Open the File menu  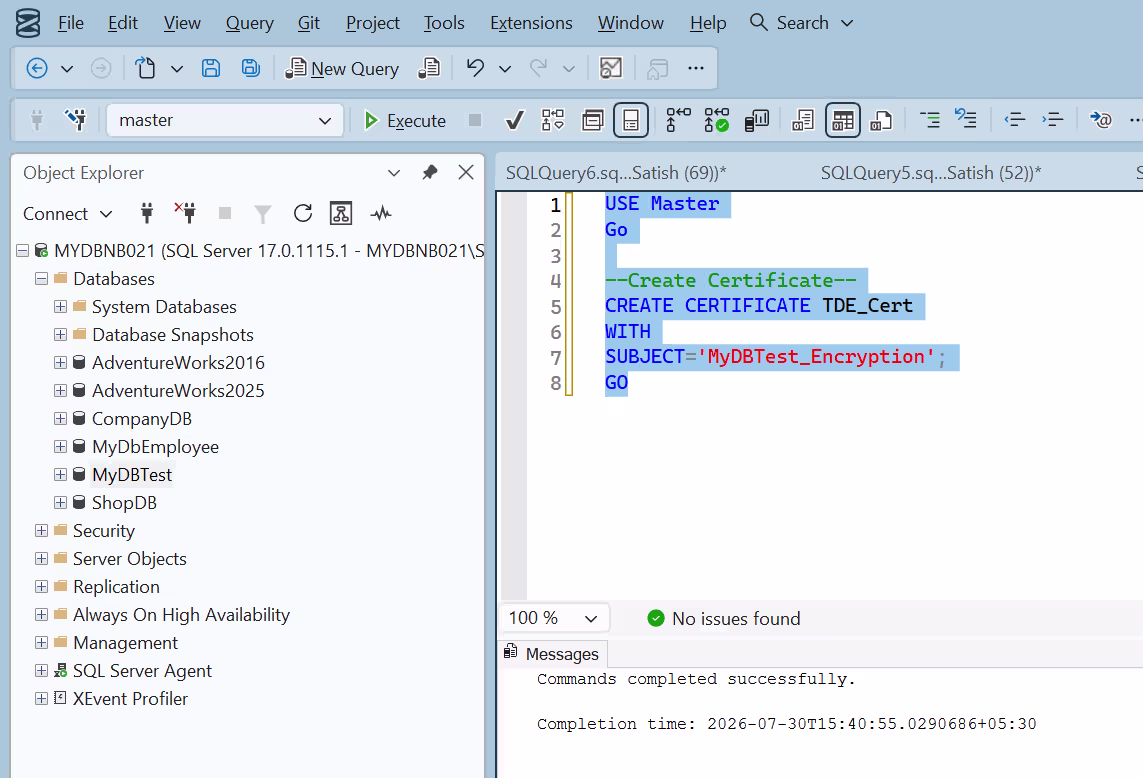pyautogui.click(x=71, y=23)
